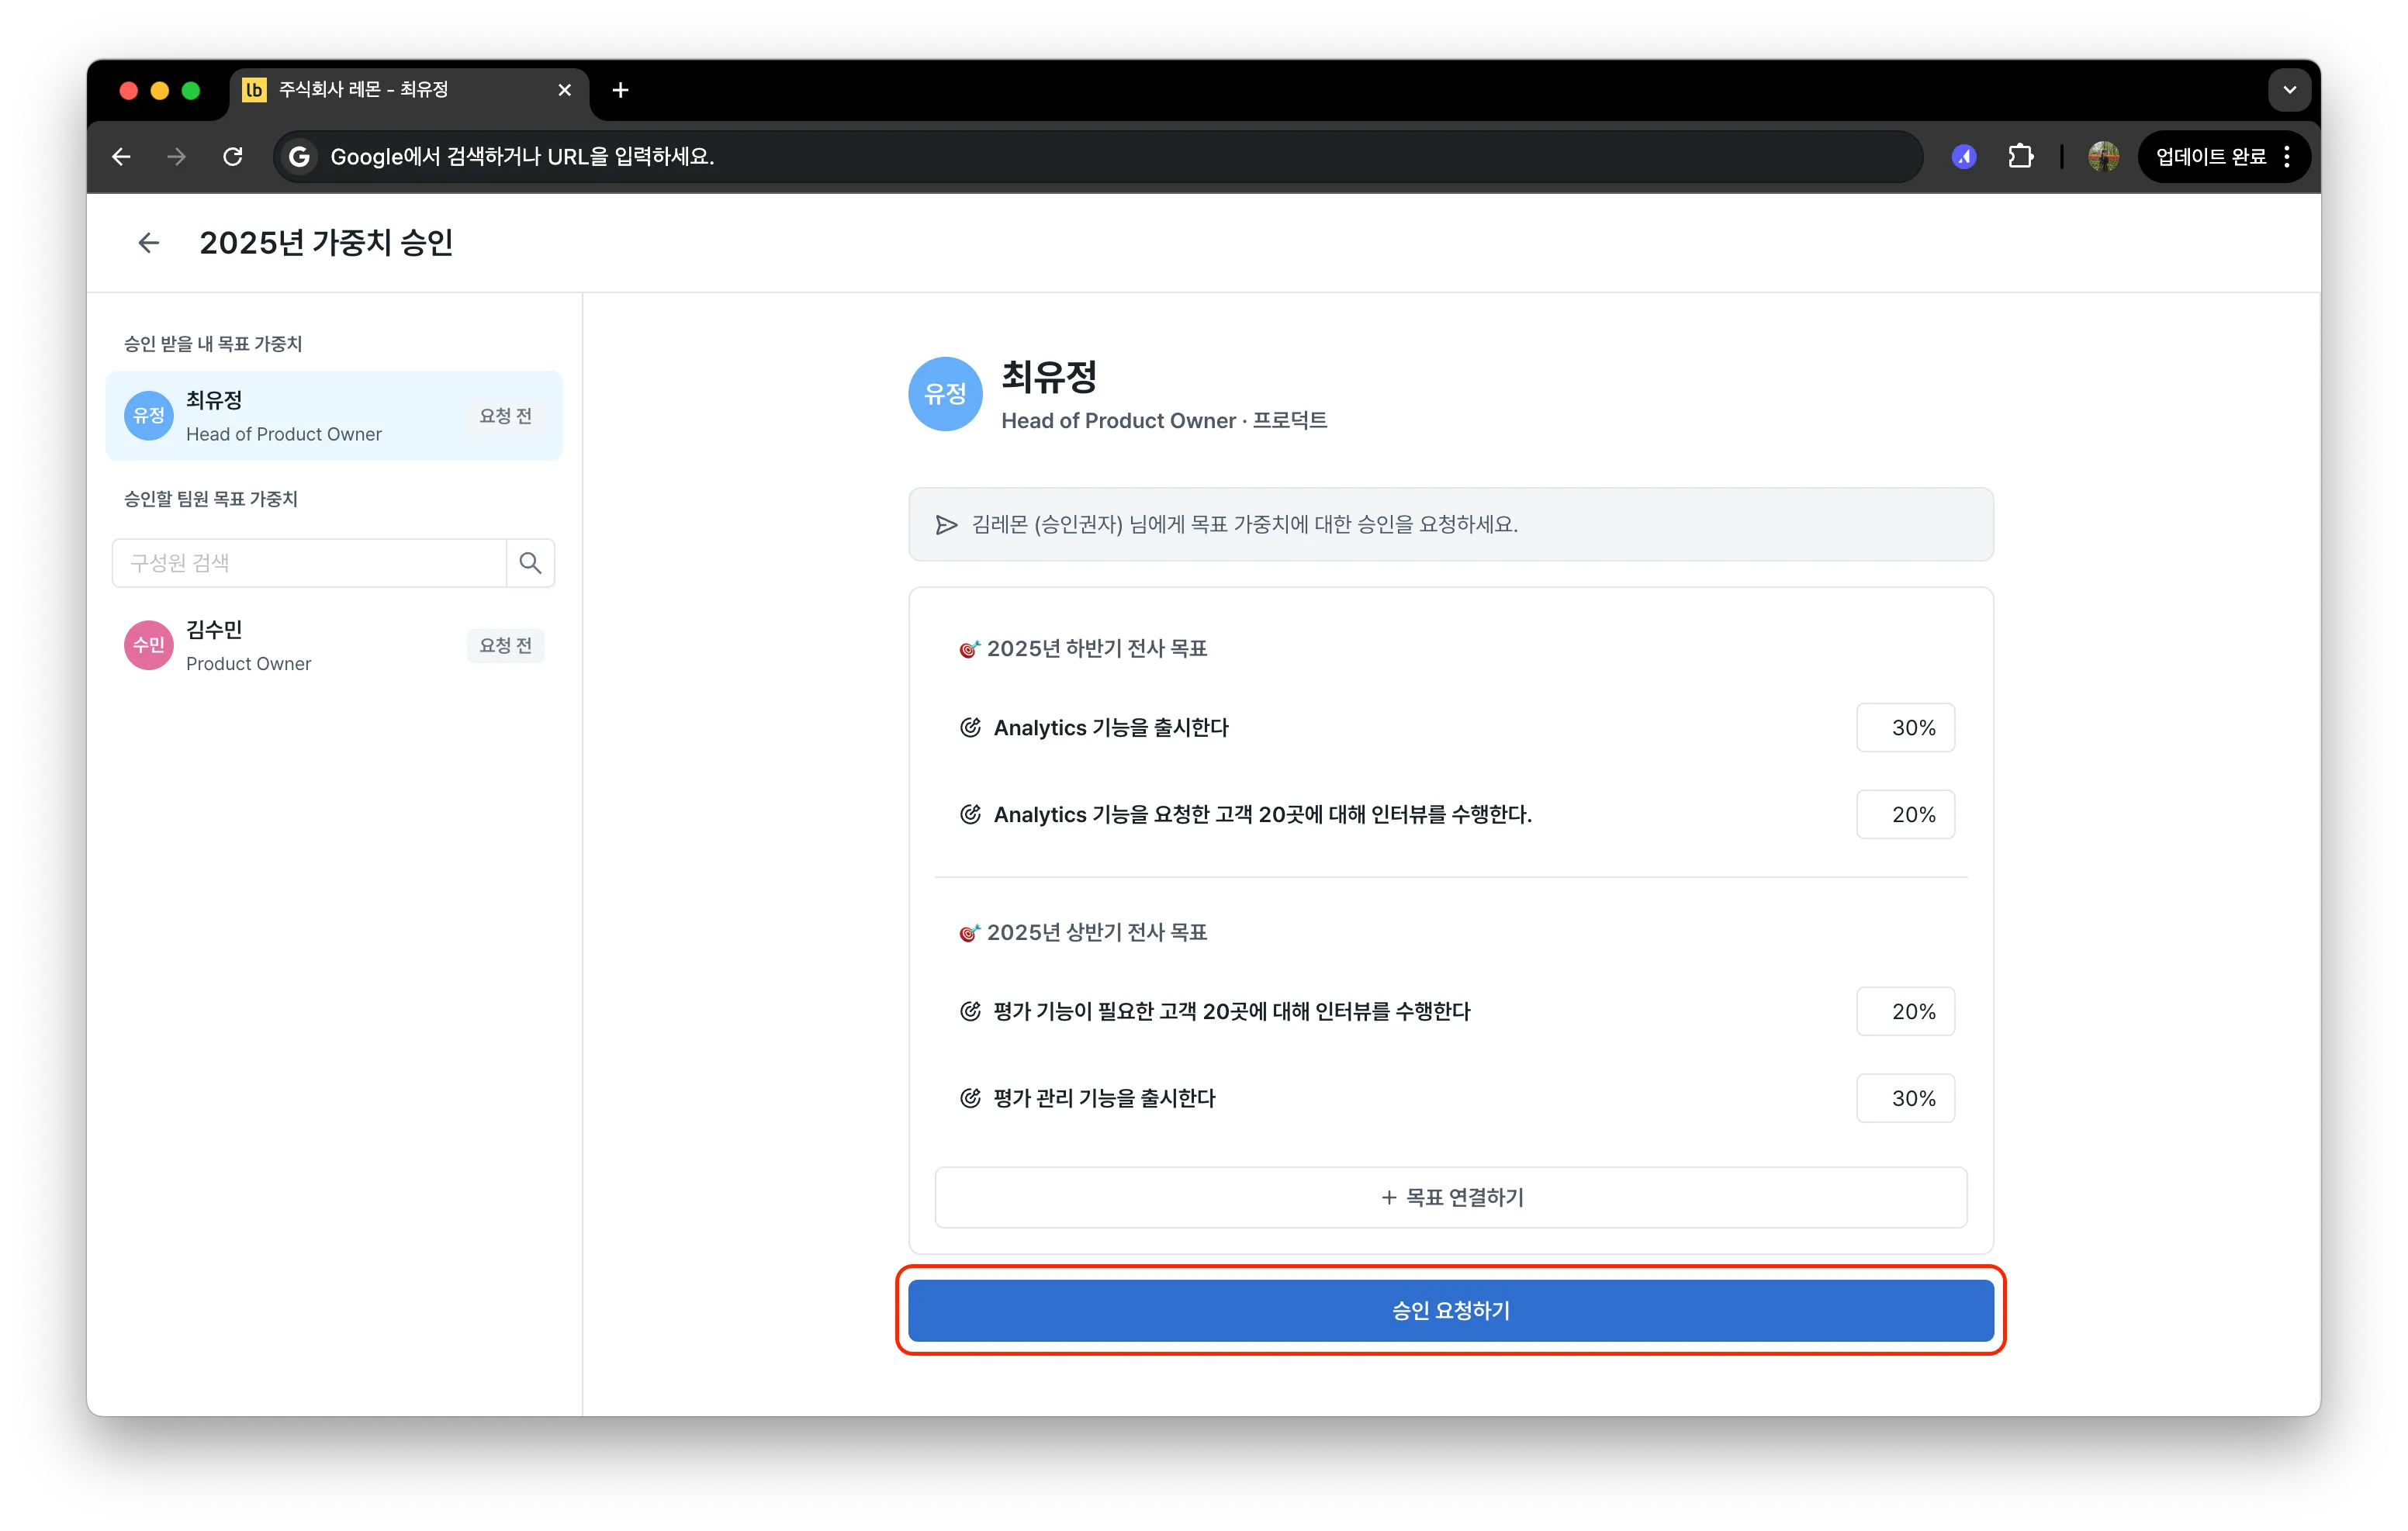Open the 평가 기능이 필요한 고객 인터뷰 goal
Image resolution: width=2408 pixels, height=1531 pixels.
pyautogui.click(x=1232, y=1011)
